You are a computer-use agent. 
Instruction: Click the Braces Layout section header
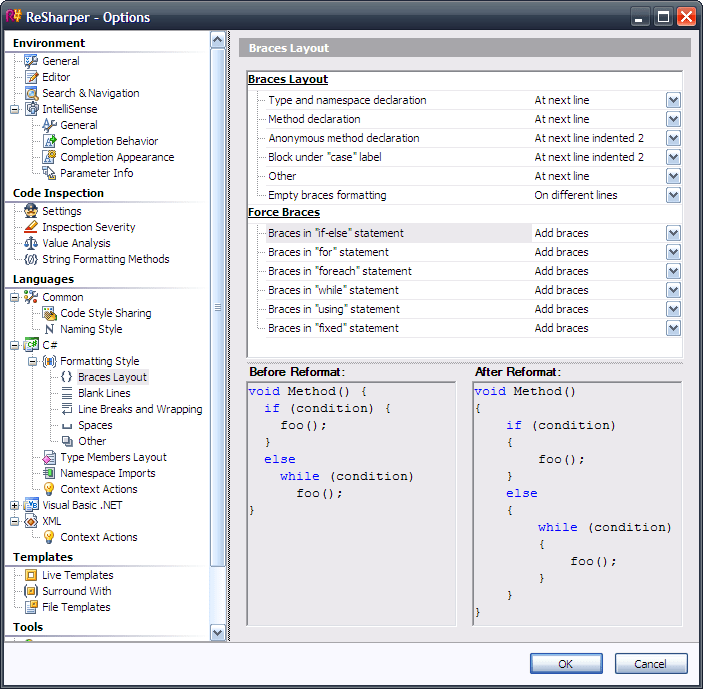(x=288, y=79)
